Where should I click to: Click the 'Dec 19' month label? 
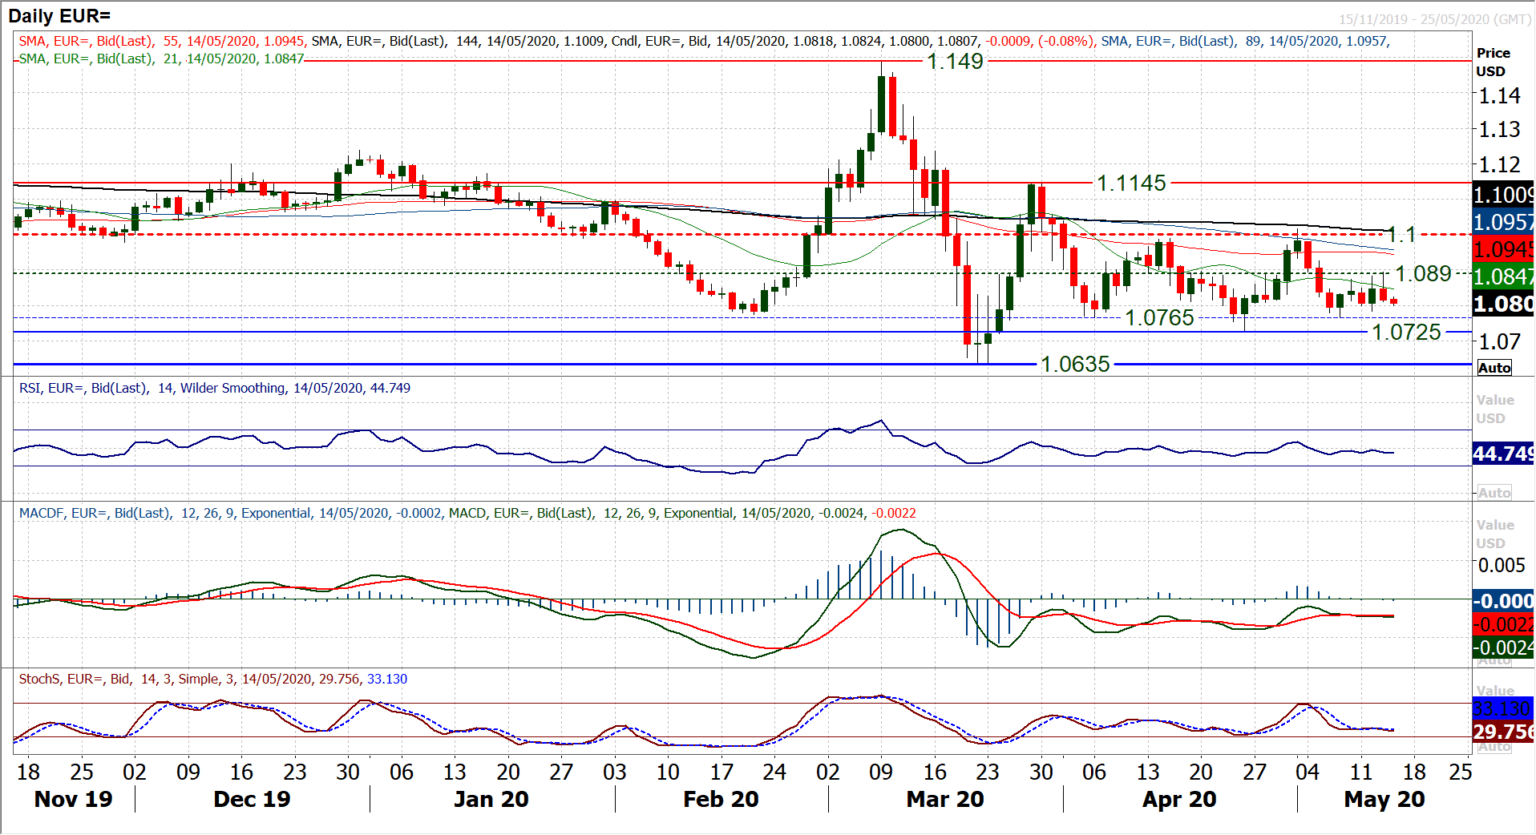[251, 800]
